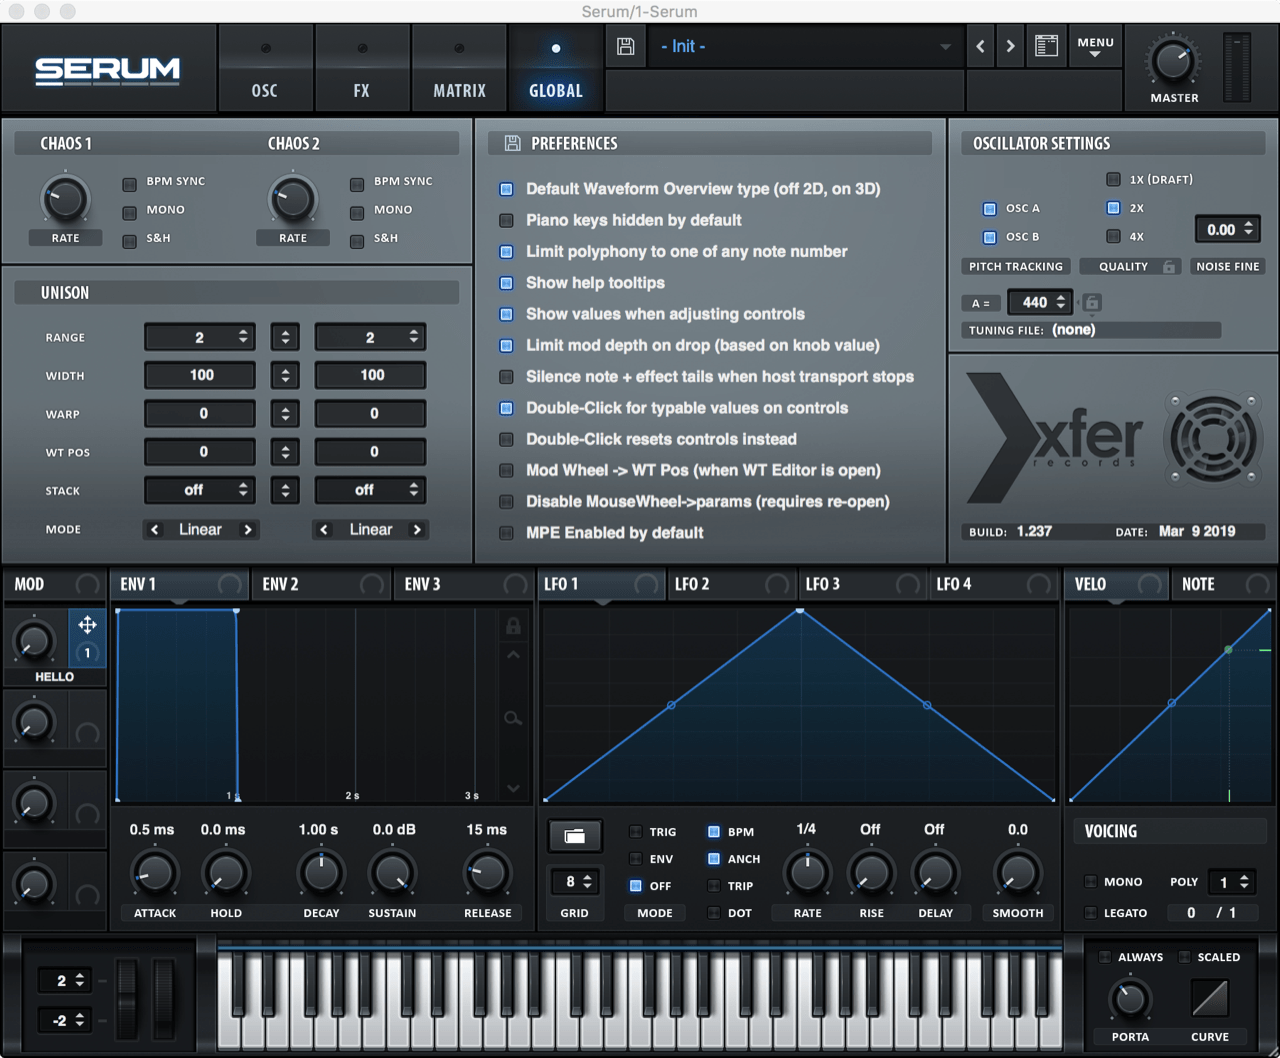Enable BPM SYNC for CHAOS 1
1280x1058 pixels.
click(129, 182)
